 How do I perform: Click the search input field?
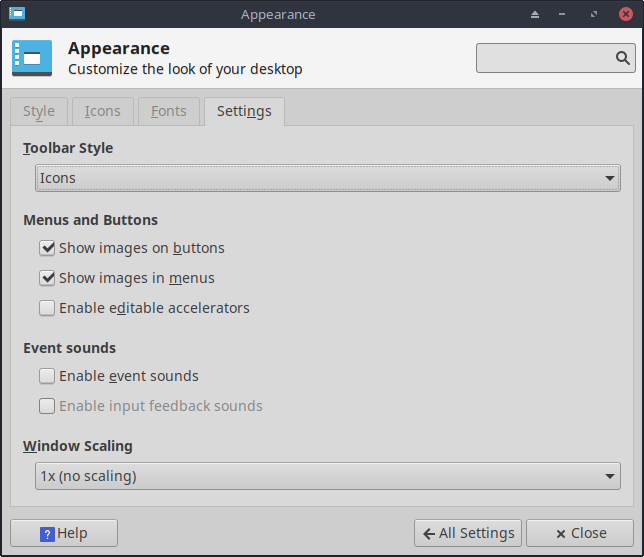coord(545,59)
